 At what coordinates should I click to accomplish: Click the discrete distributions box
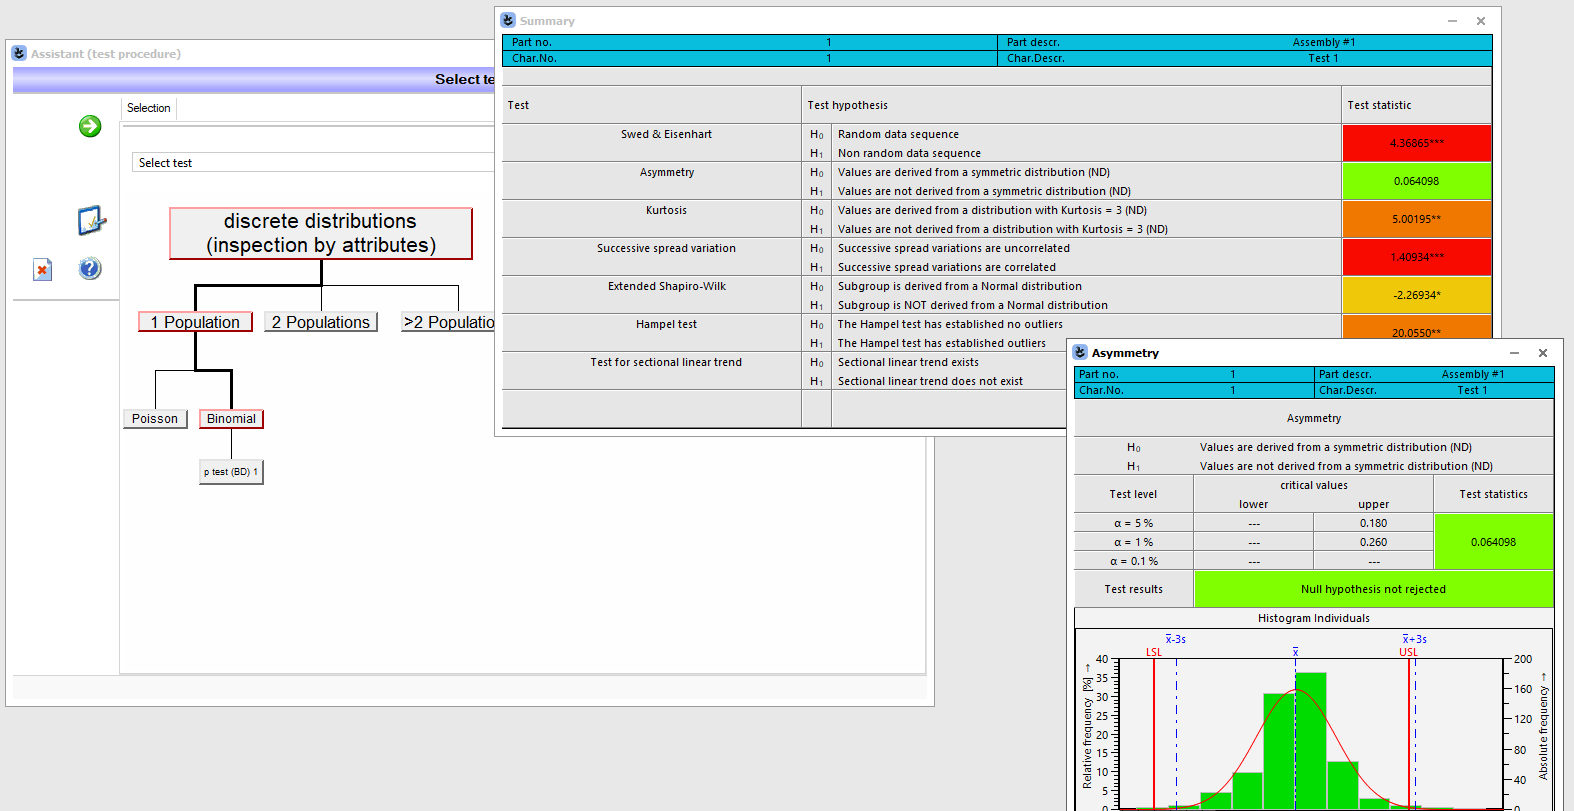click(321, 233)
